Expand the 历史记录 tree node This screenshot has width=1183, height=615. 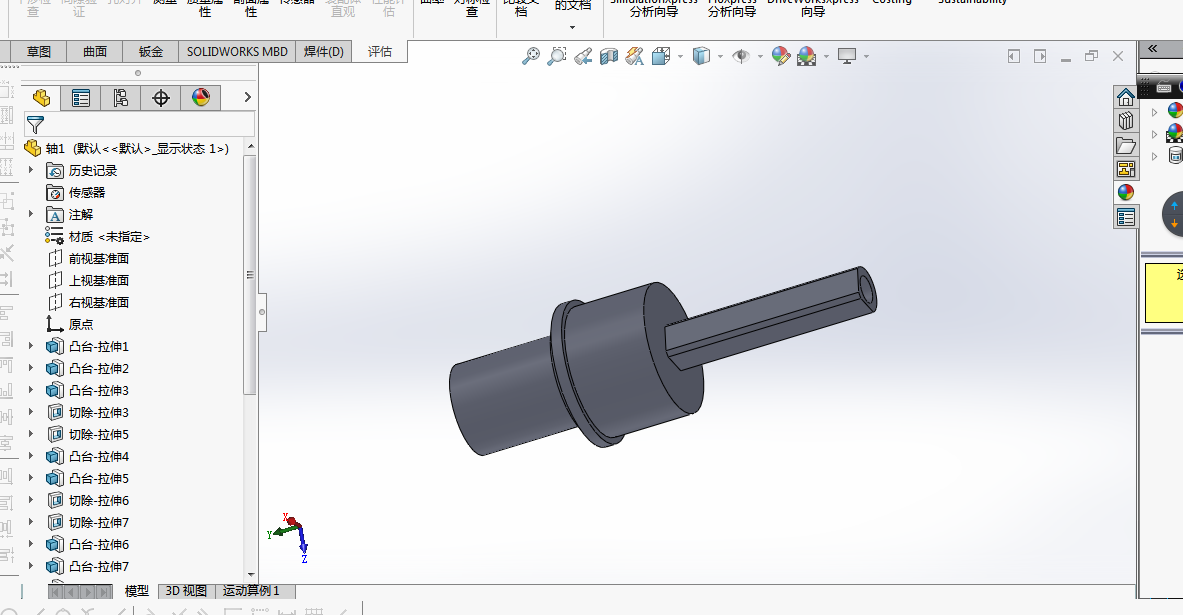[31, 171]
